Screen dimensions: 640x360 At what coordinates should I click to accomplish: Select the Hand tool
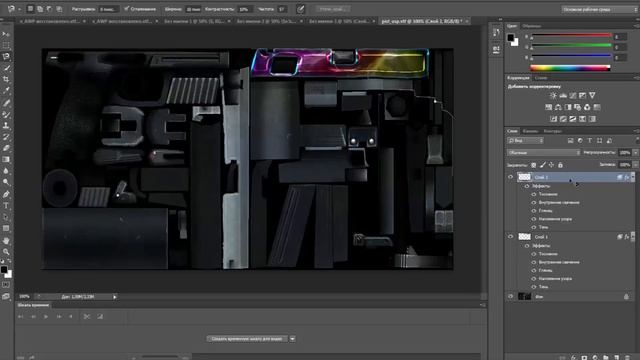6,241
